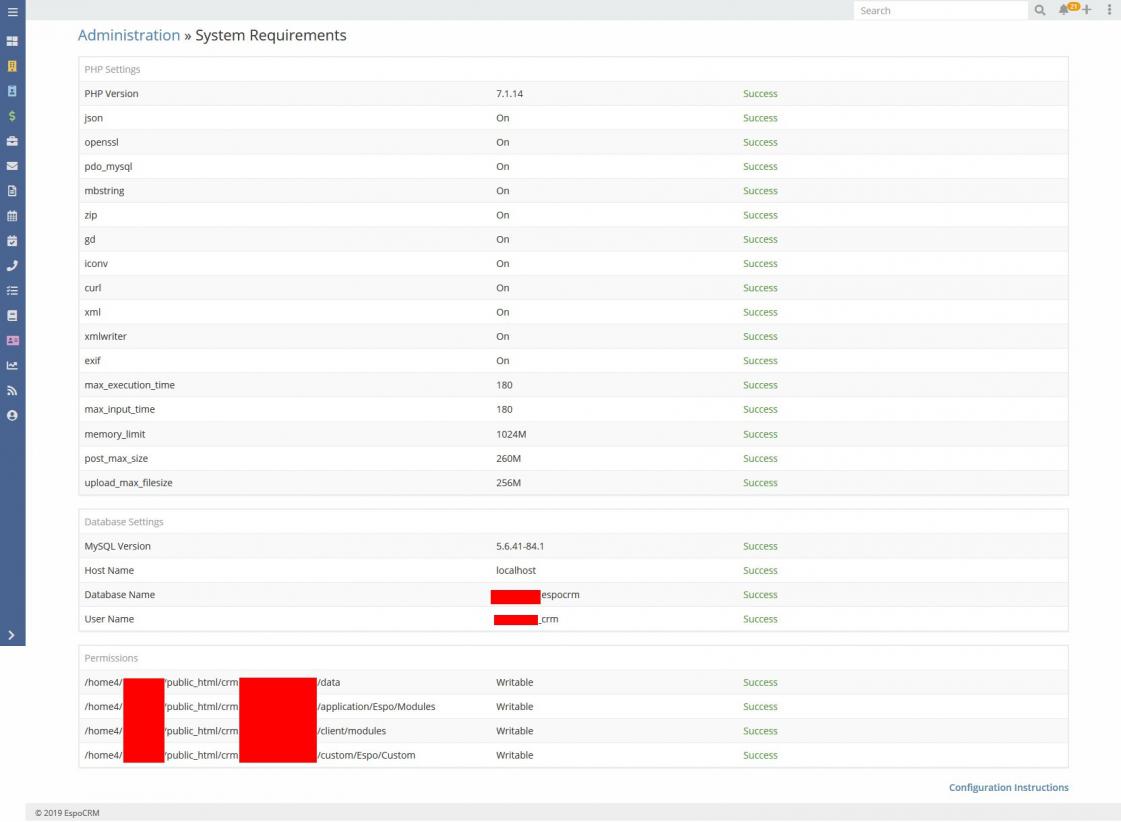The width and height of the screenshot is (1121, 822).
Task: Open Emails via the envelope icon
Action: click(x=12, y=166)
